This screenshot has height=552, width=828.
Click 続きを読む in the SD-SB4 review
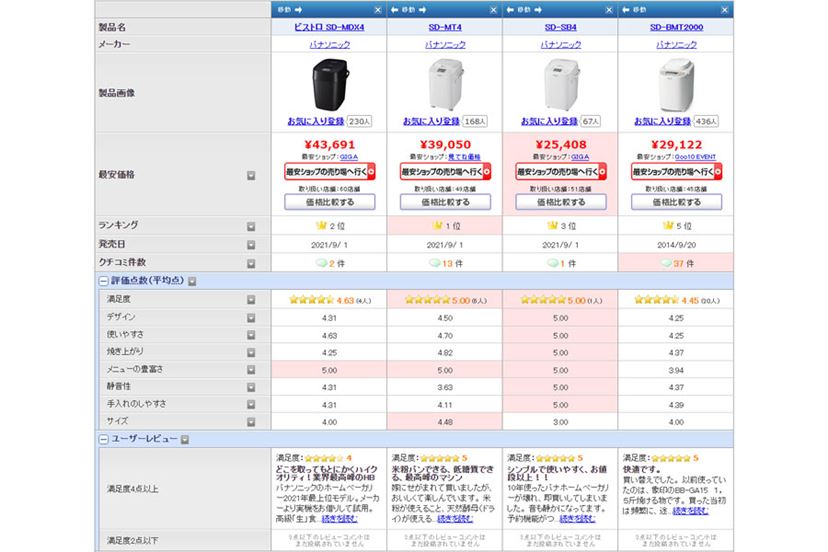tap(580, 519)
